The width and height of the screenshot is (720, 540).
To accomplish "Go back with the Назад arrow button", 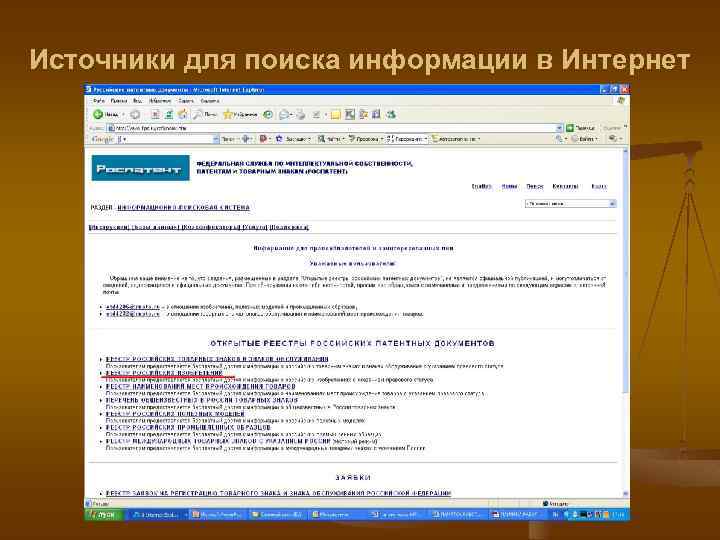I will (106, 114).
